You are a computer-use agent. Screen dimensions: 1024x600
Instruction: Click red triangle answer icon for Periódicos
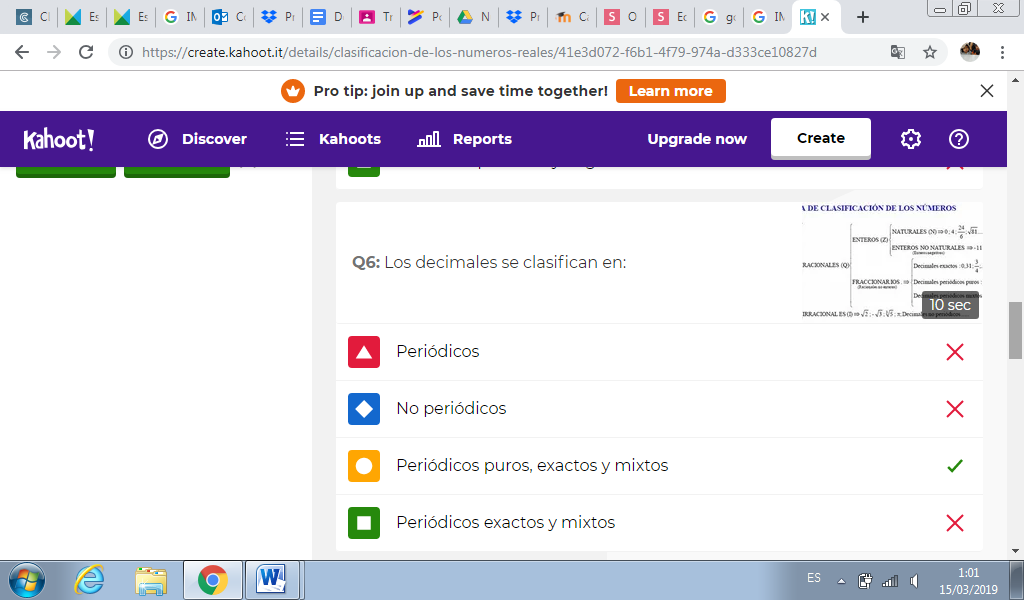click(x=364, y=352)
